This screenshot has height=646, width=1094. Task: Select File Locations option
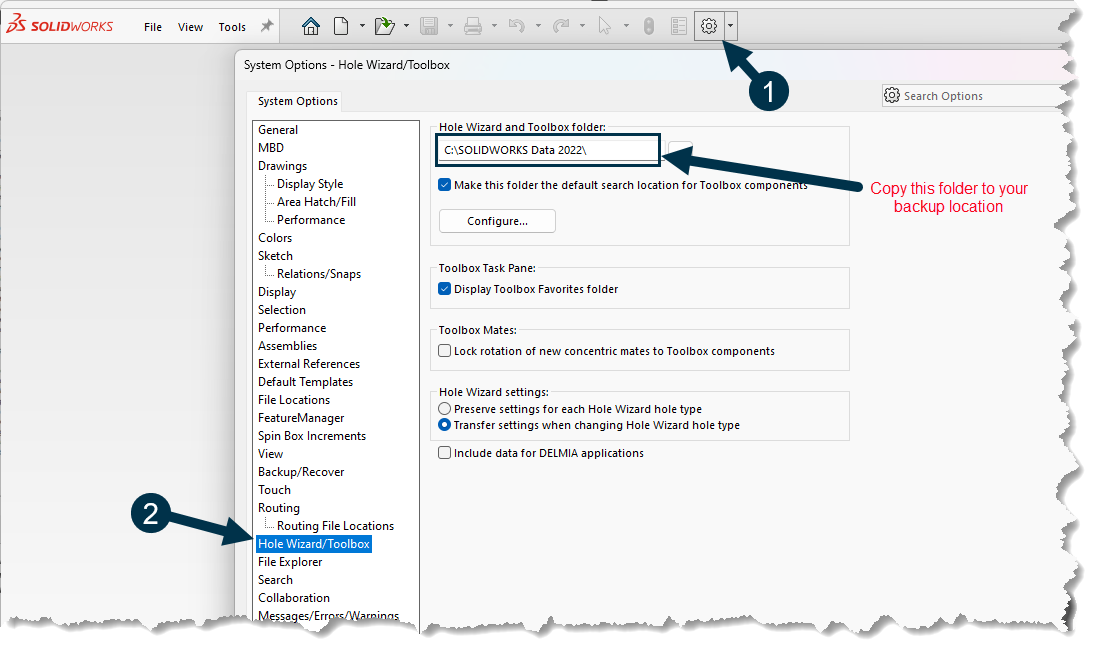(294, 400)
